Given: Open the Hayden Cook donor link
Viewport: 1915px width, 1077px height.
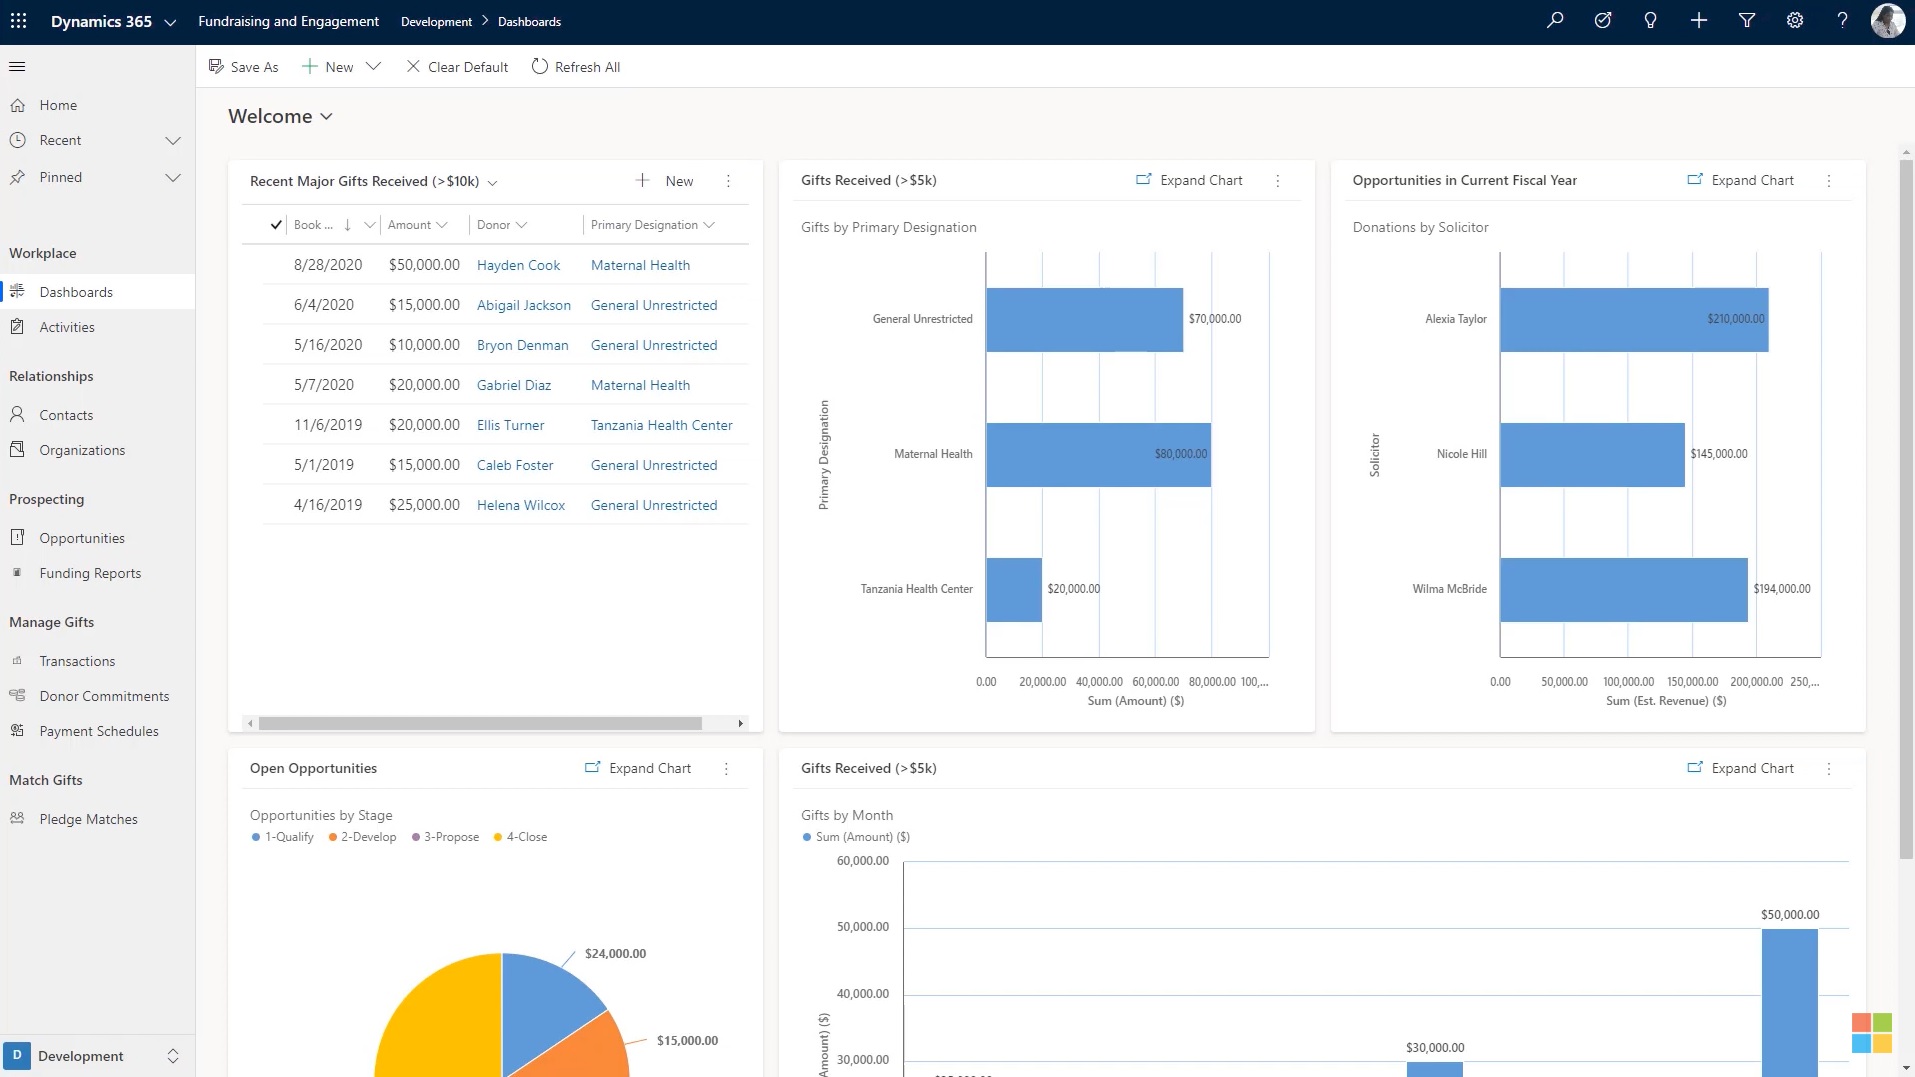Looking at the screenshot, I should click(518, 265).
